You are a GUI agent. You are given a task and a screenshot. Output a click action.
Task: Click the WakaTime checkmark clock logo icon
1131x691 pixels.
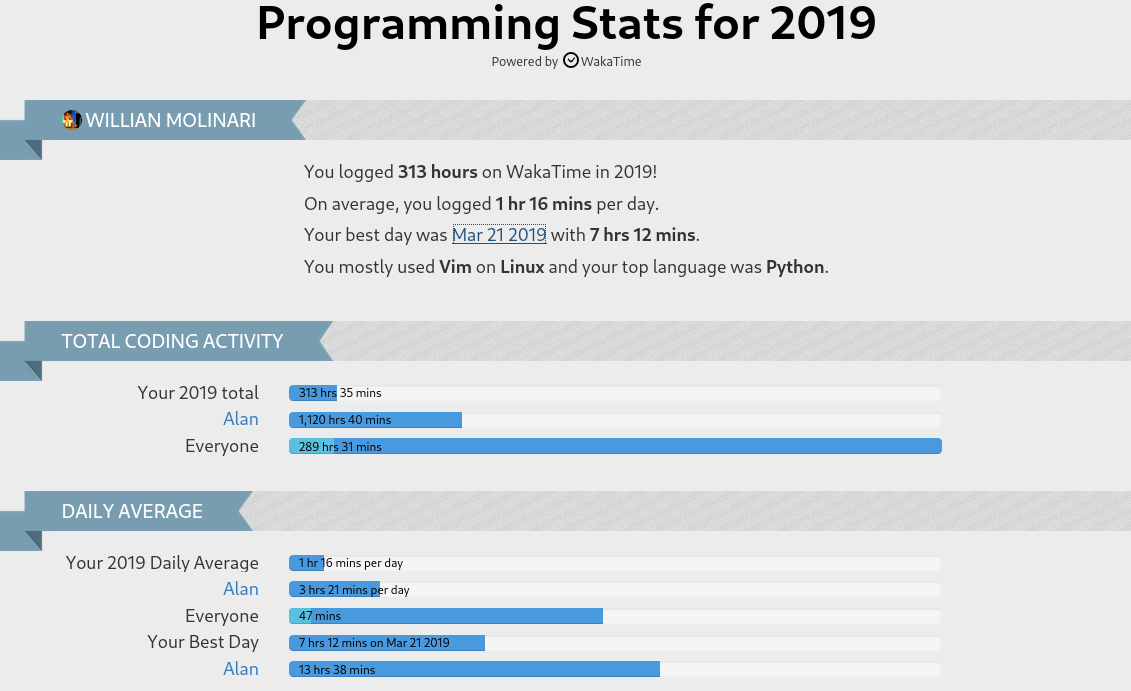click(571, 61)
